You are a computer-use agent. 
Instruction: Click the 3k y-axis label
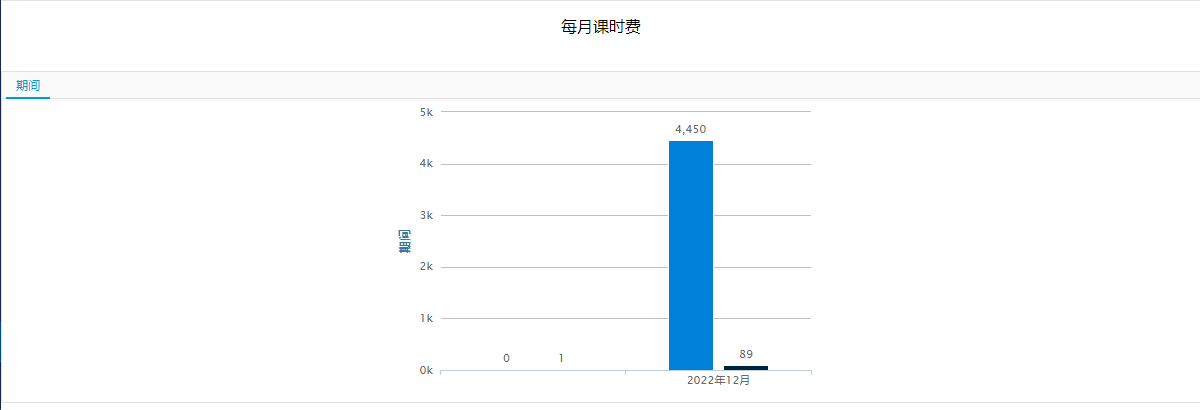click(x=426, y=215)
